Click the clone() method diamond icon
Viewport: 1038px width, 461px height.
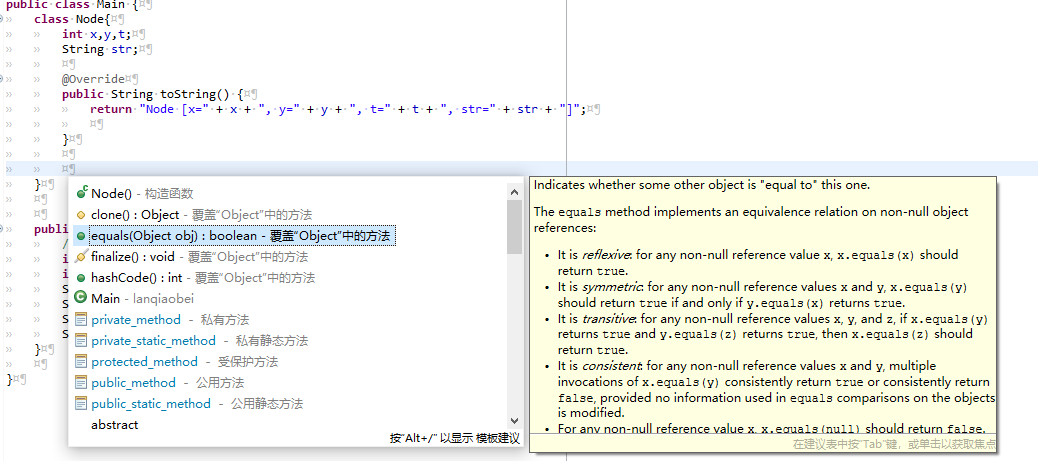(x=81, y=214)
